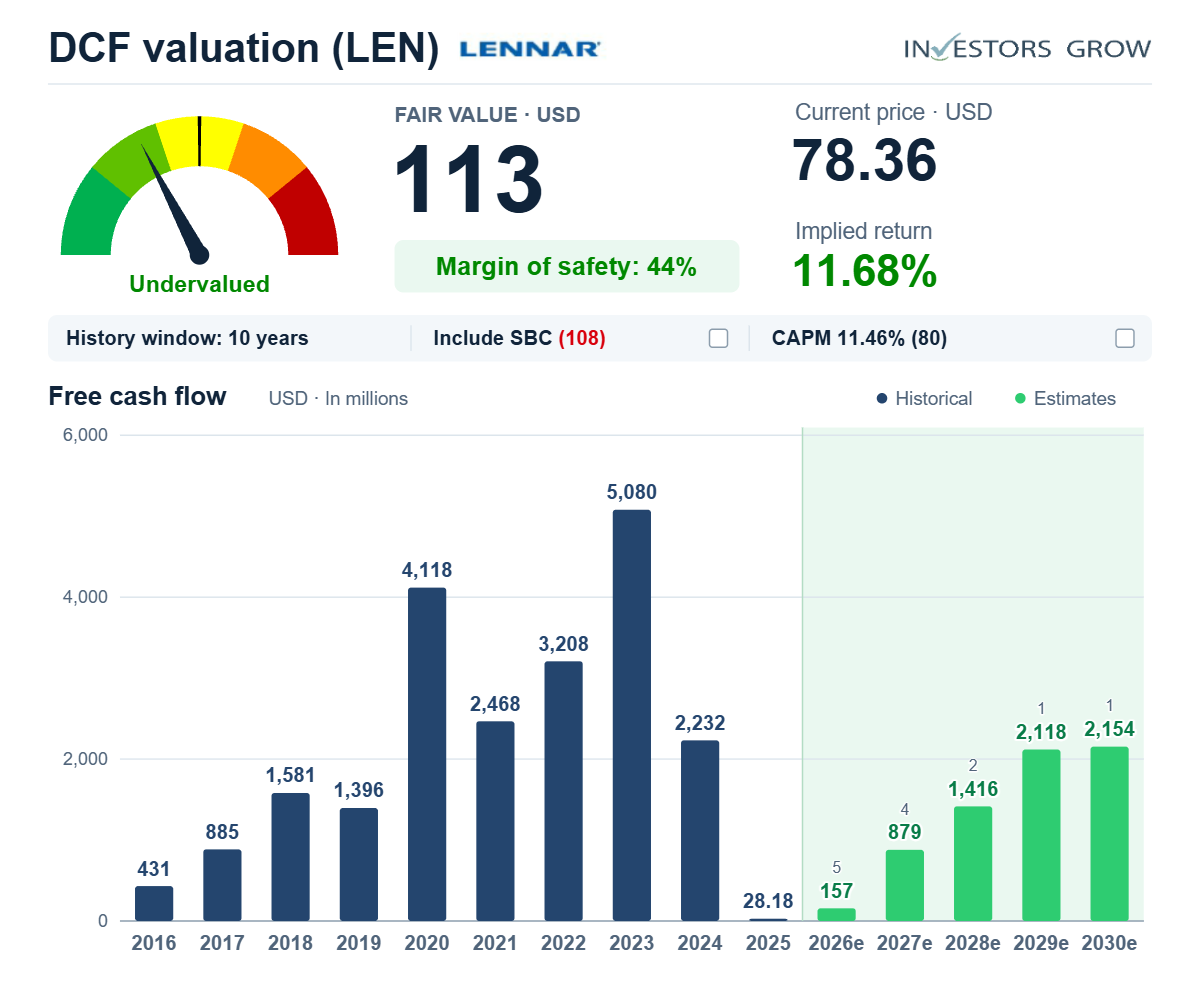
Task: Click the 2023 bar valued 5,080
Action: (x=631, y=715)
